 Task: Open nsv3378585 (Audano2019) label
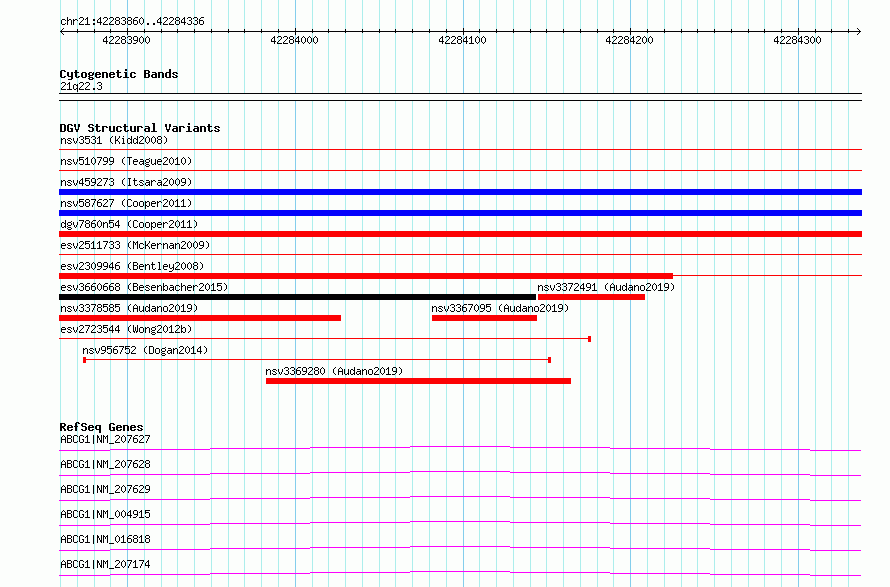[129, 308]
